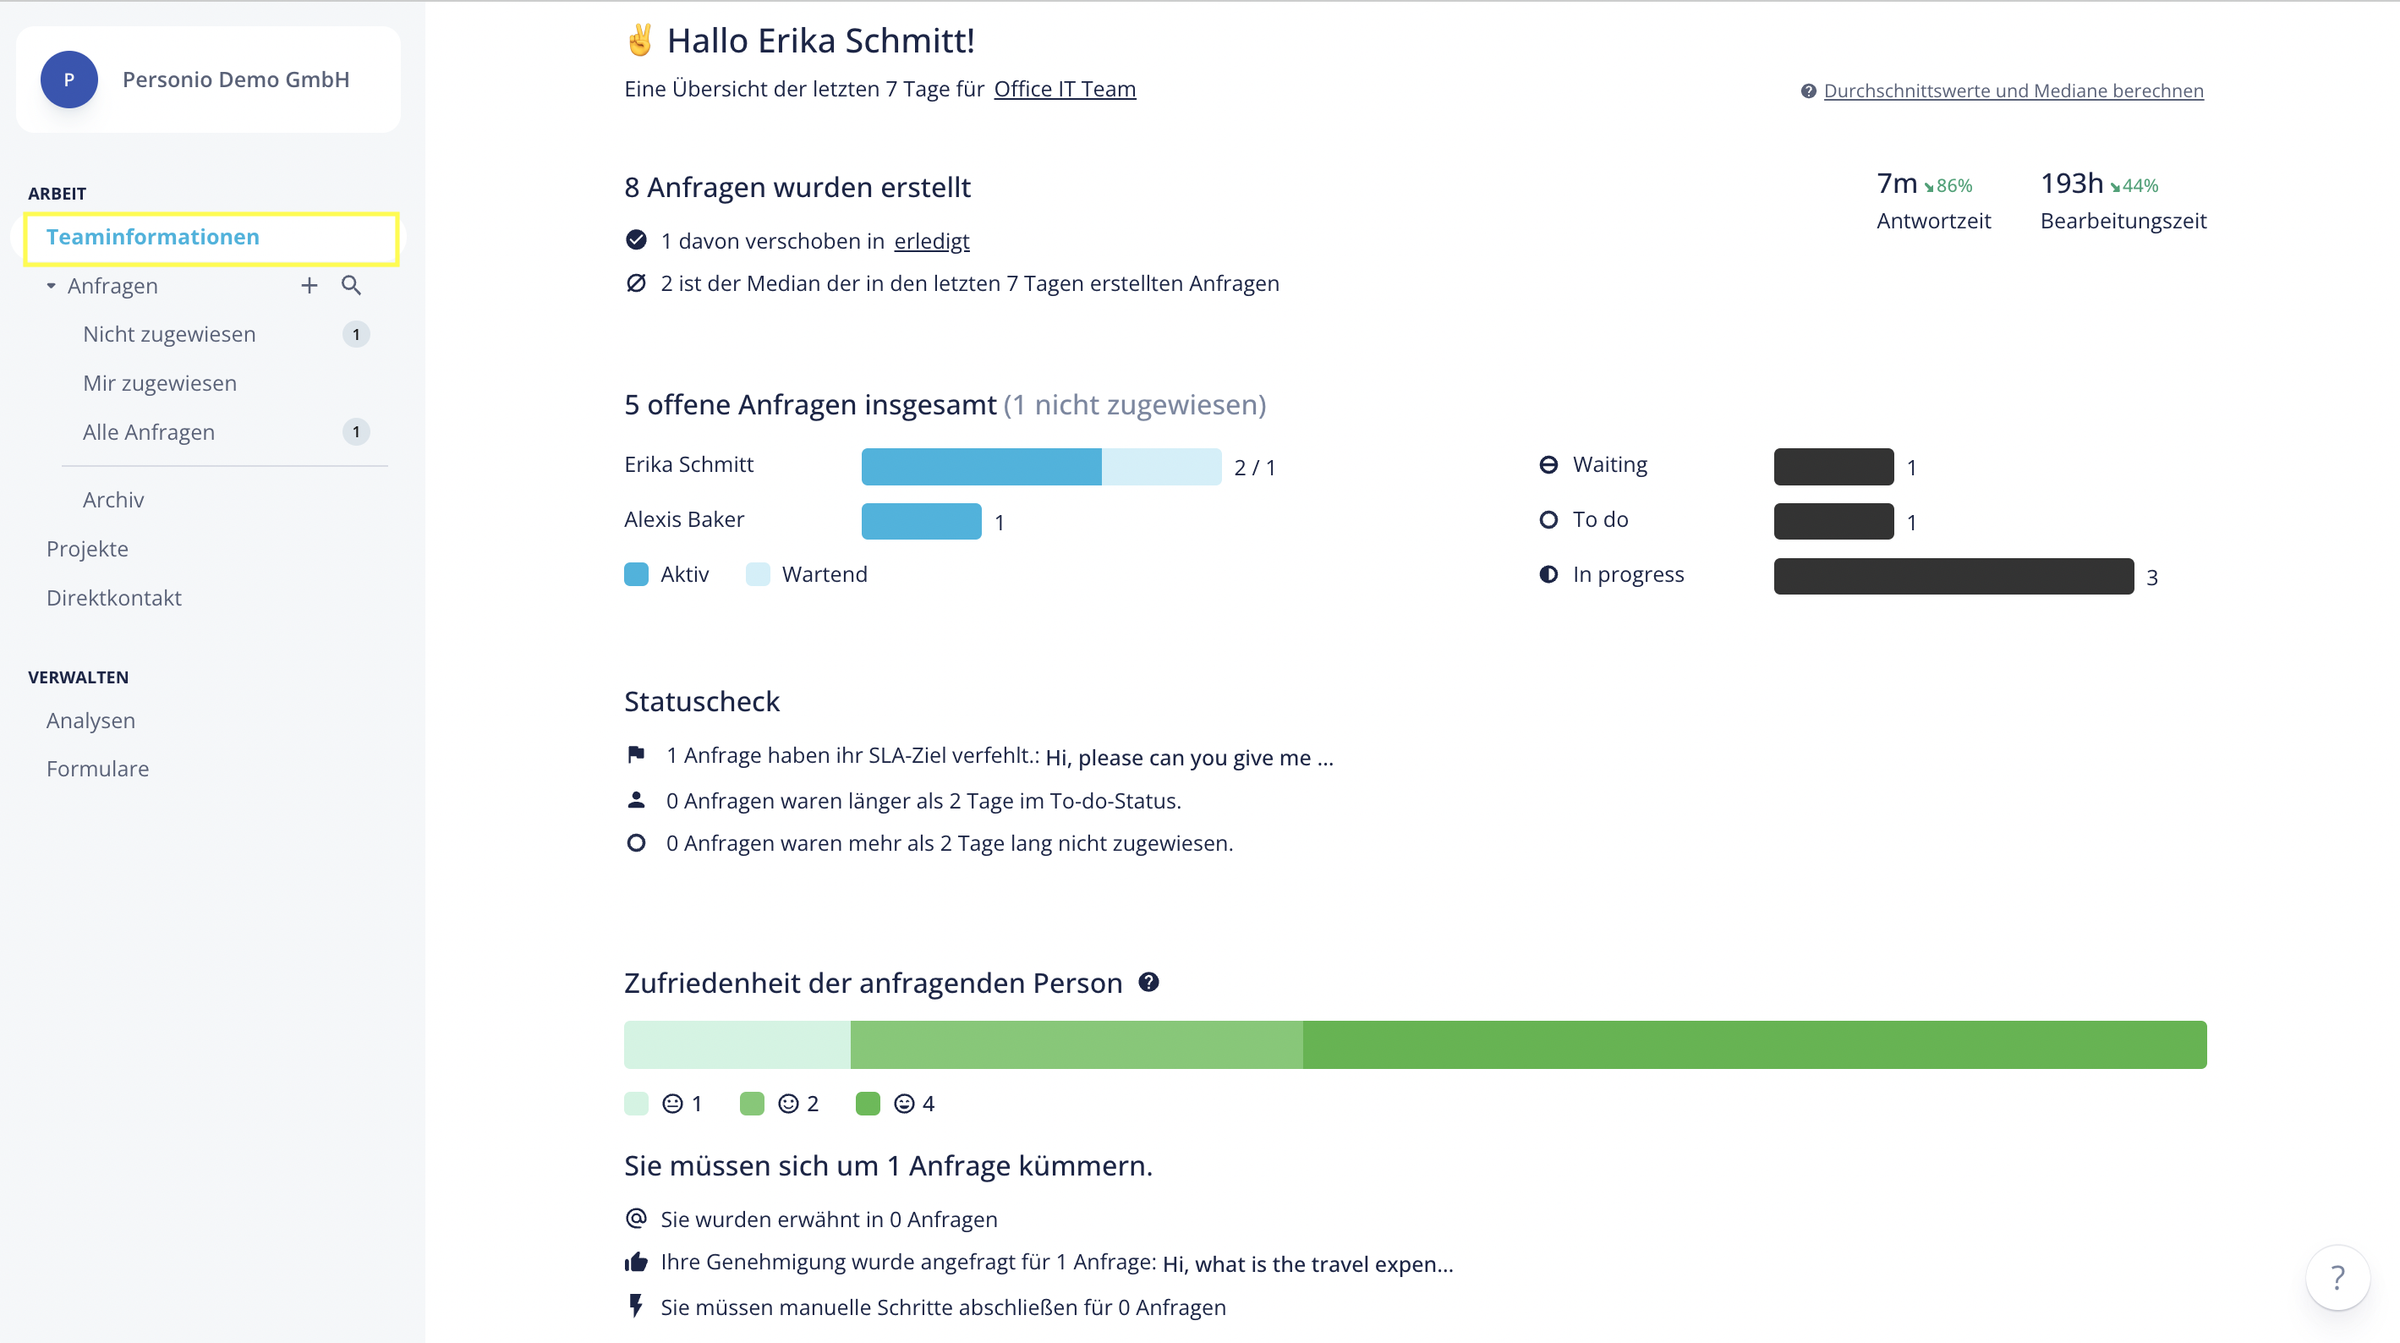Open Archiv in the sidebar

tap(113, 500)
